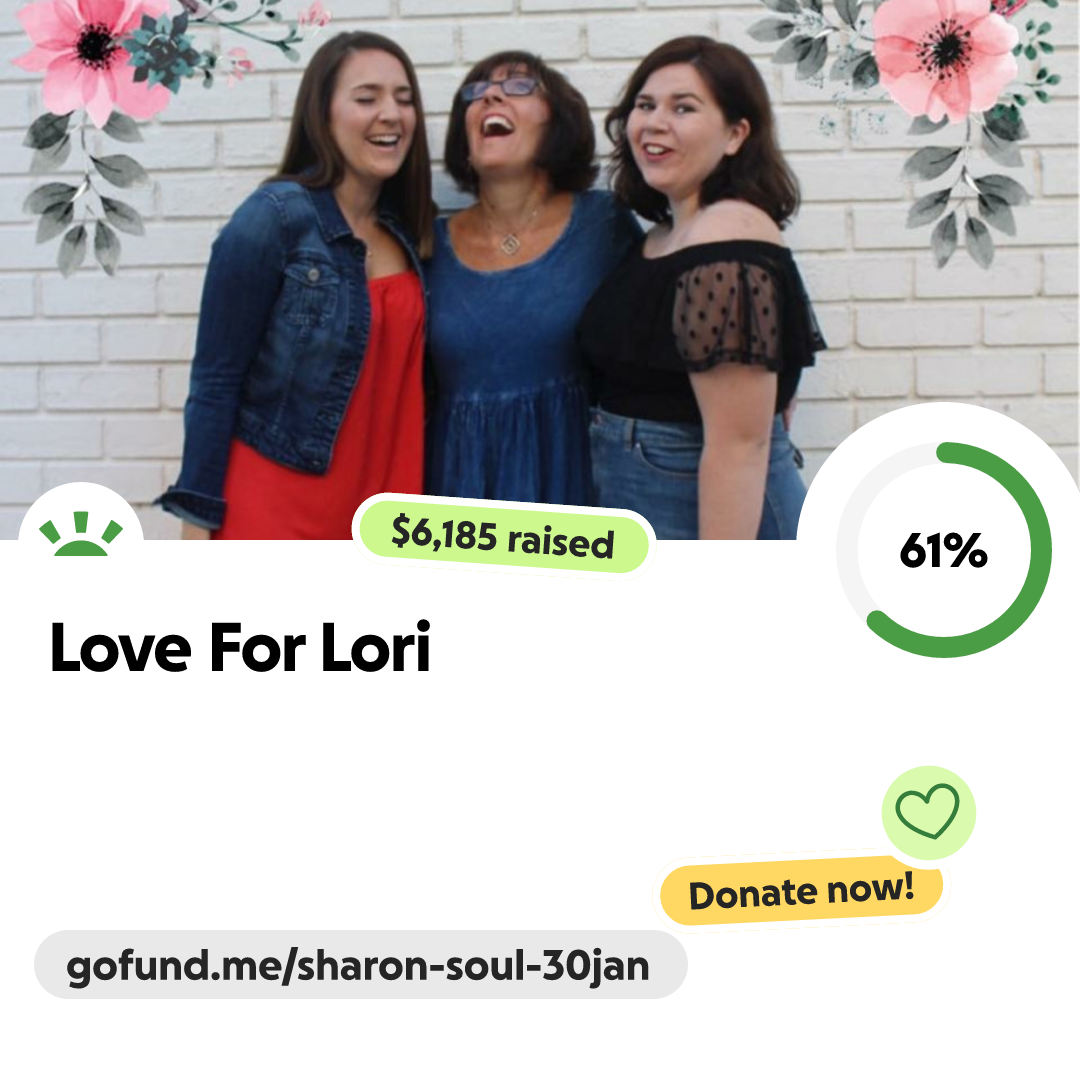Click the $6,185 raised badge
This screenshot has height=1080, width=1080.
(503, 536)
